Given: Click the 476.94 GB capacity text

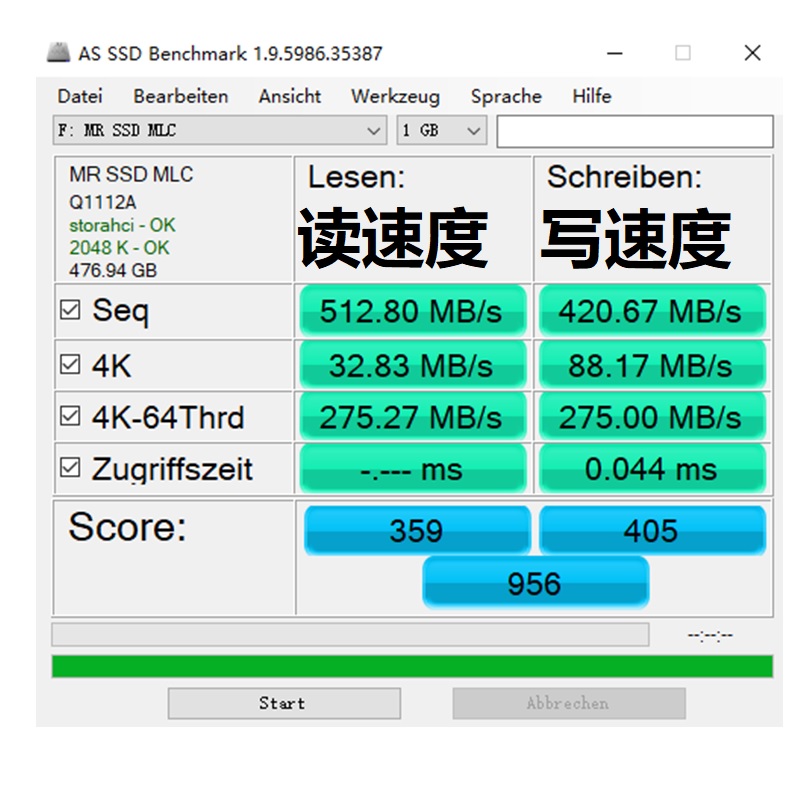Looking at the screenshot, I should click(x=113, y=270).
